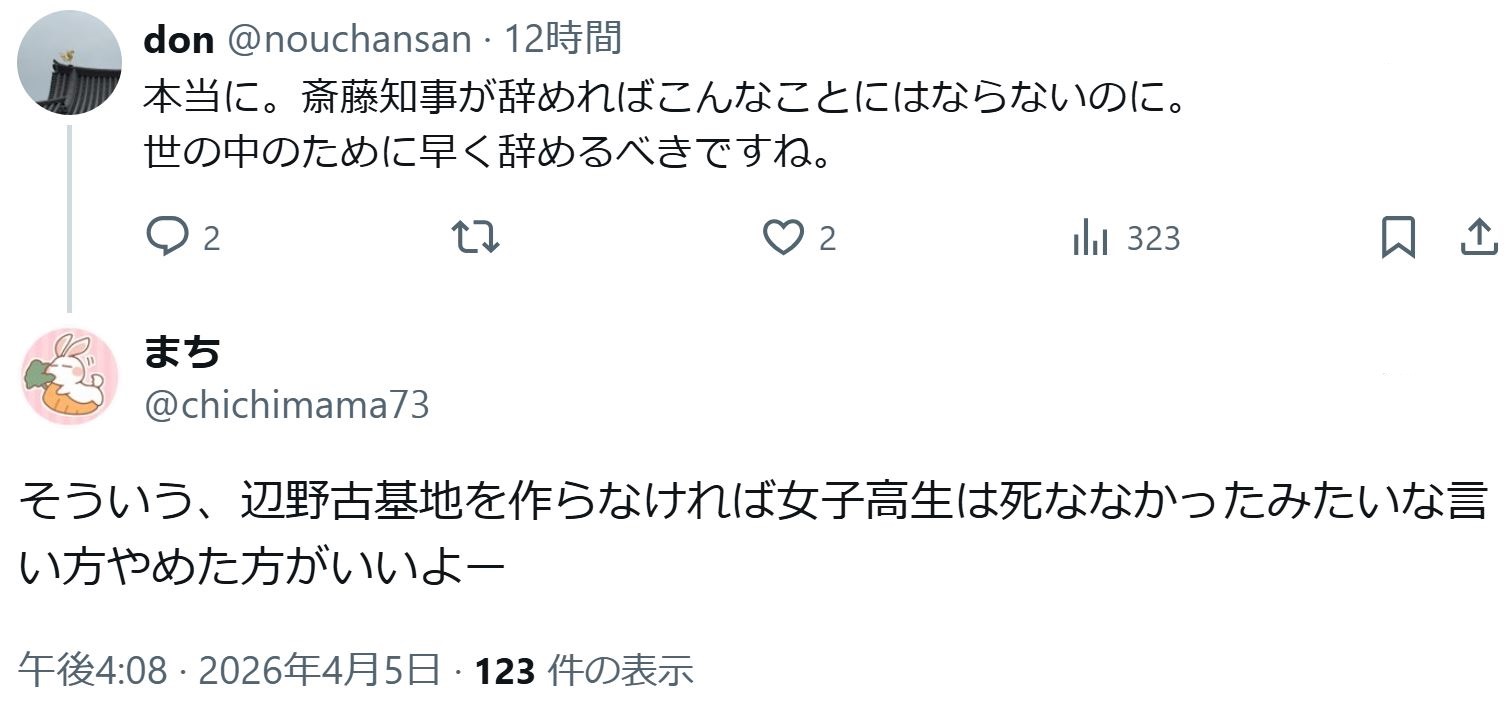Click the share icon on don's post

[x=1478, y=238]
